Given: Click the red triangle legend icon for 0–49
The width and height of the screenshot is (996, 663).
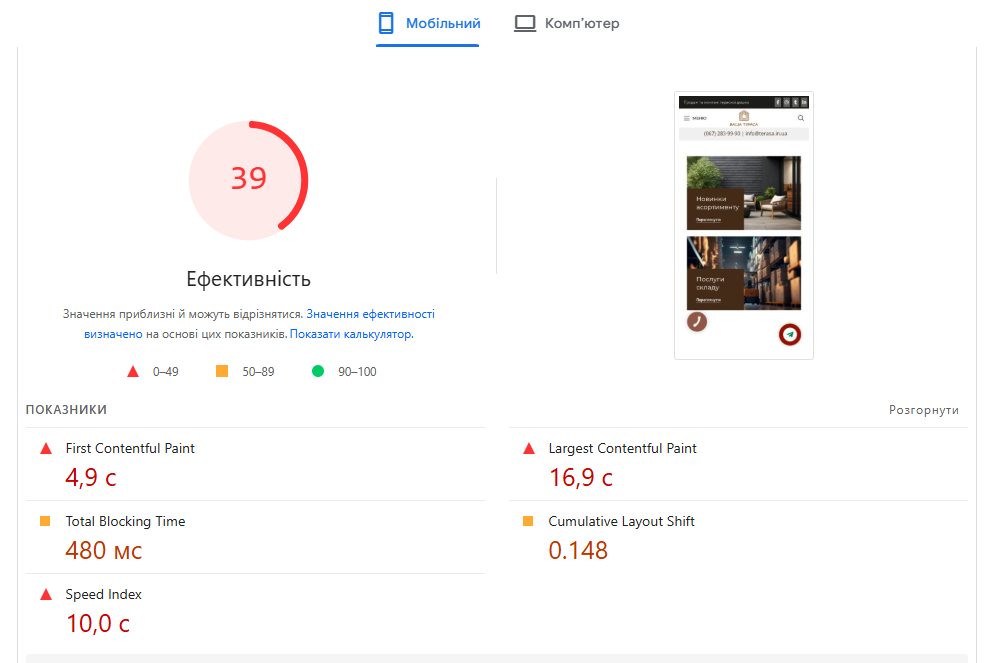Looking at the screenshot, I should coord(133,372).
